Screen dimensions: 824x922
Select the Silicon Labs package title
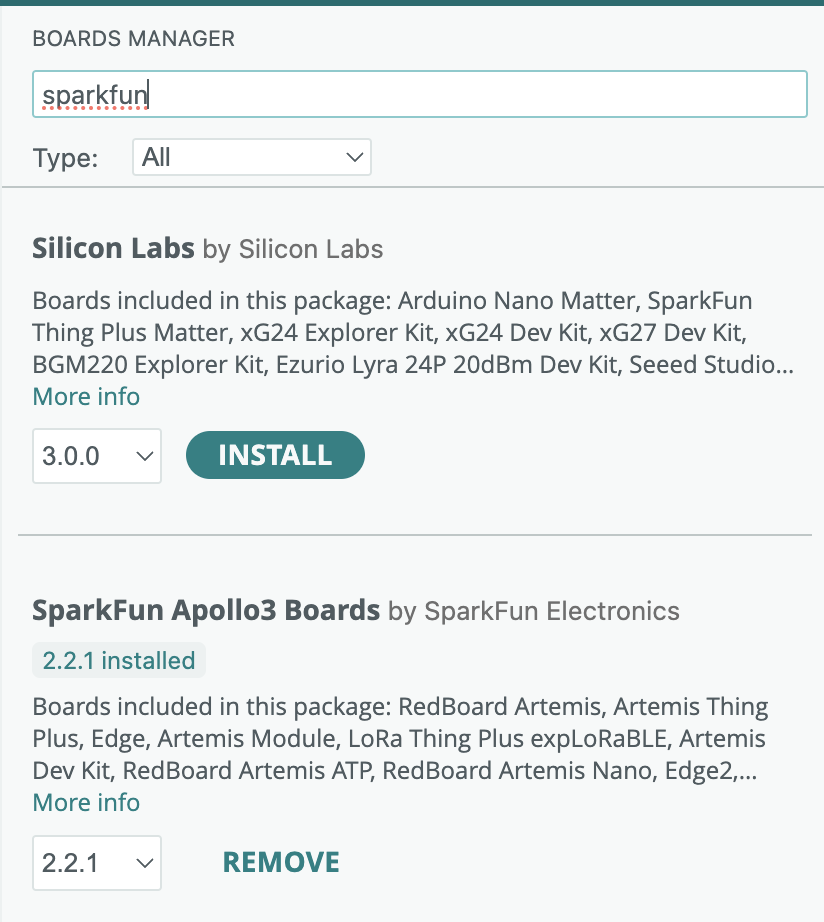coord(113,248)
